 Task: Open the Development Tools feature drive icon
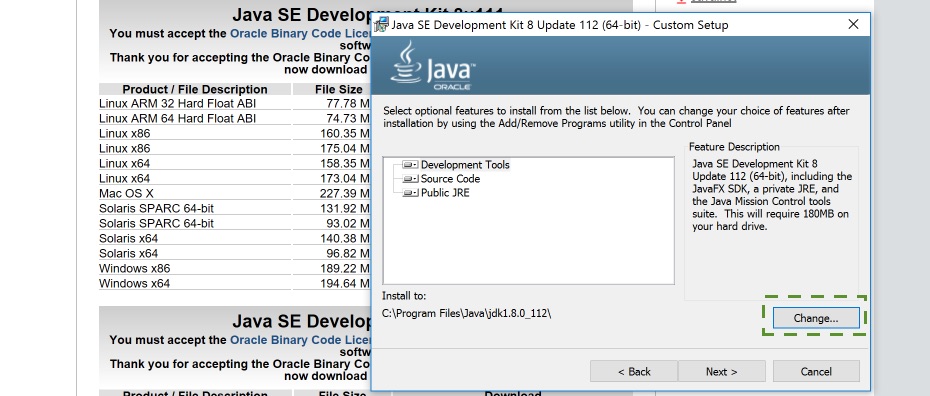pyautogui.click(x=410, y=165)
